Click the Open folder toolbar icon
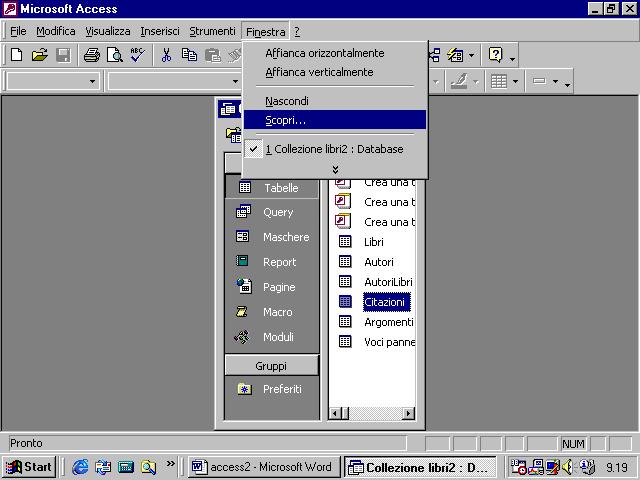 (x=40, y=55)
